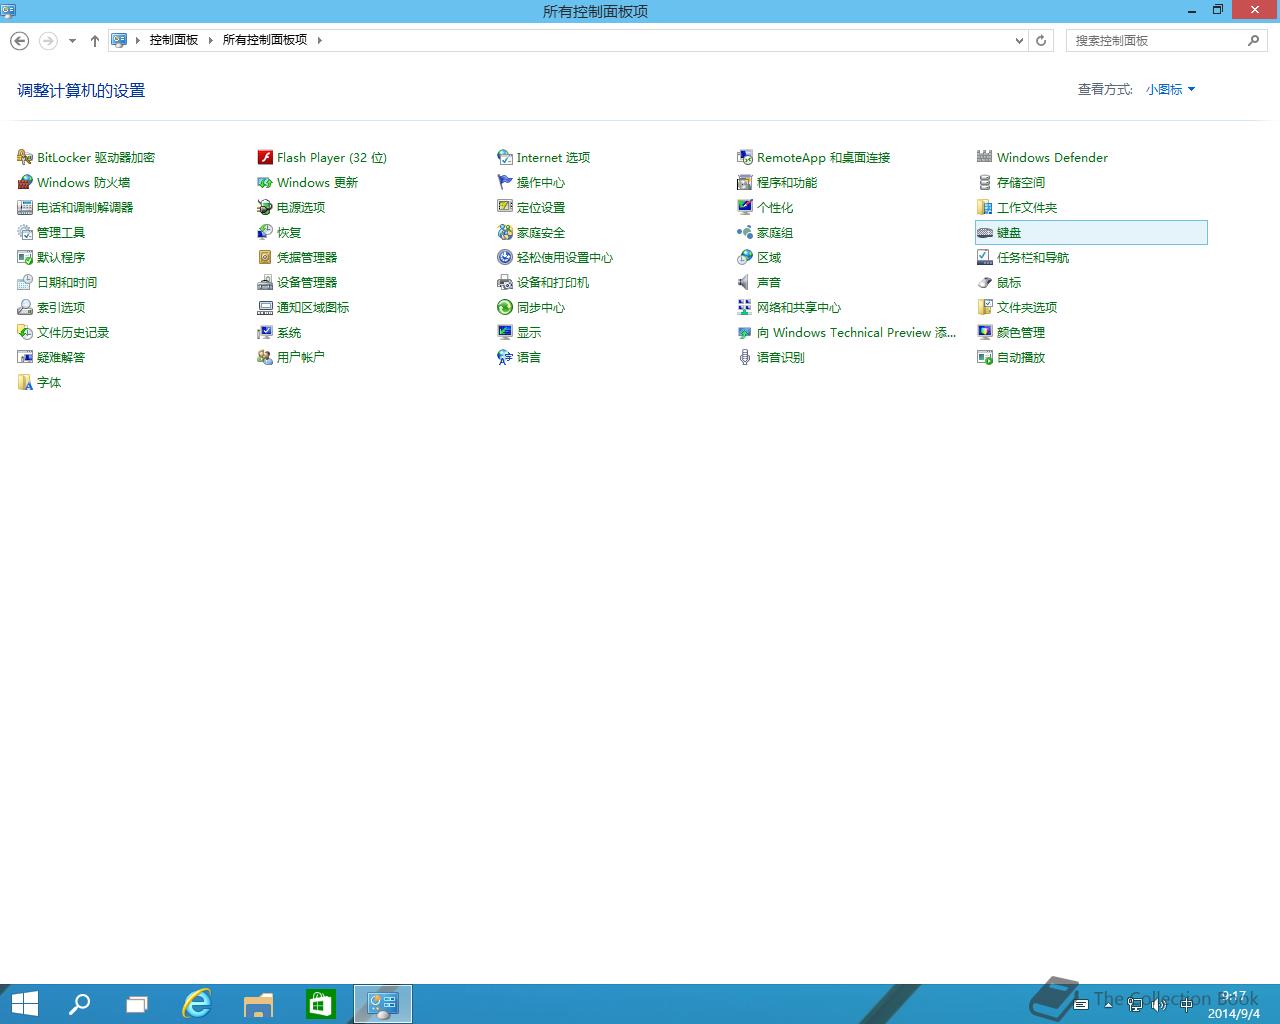Open the taskbar Search magnifier
The height and width of the screenshot is (1024, 1280).
click(x=79, y=1004)
